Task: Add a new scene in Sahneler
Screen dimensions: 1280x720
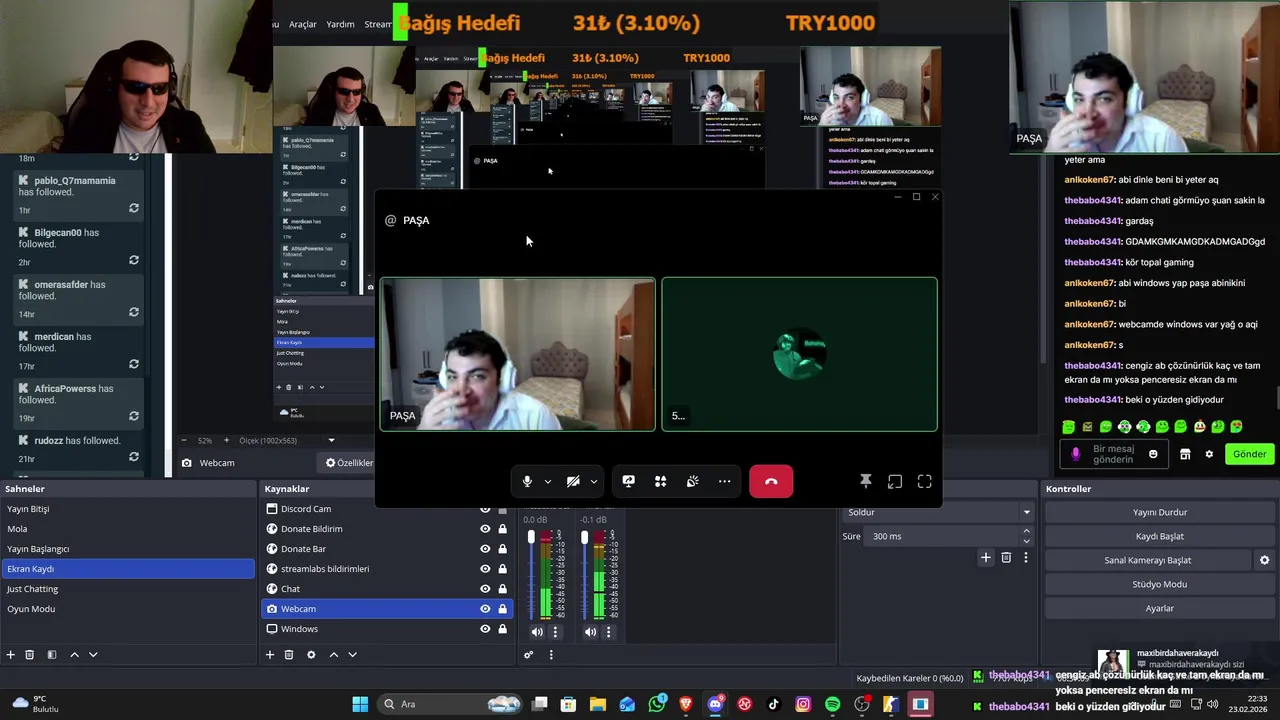Action: click(11, 655)
